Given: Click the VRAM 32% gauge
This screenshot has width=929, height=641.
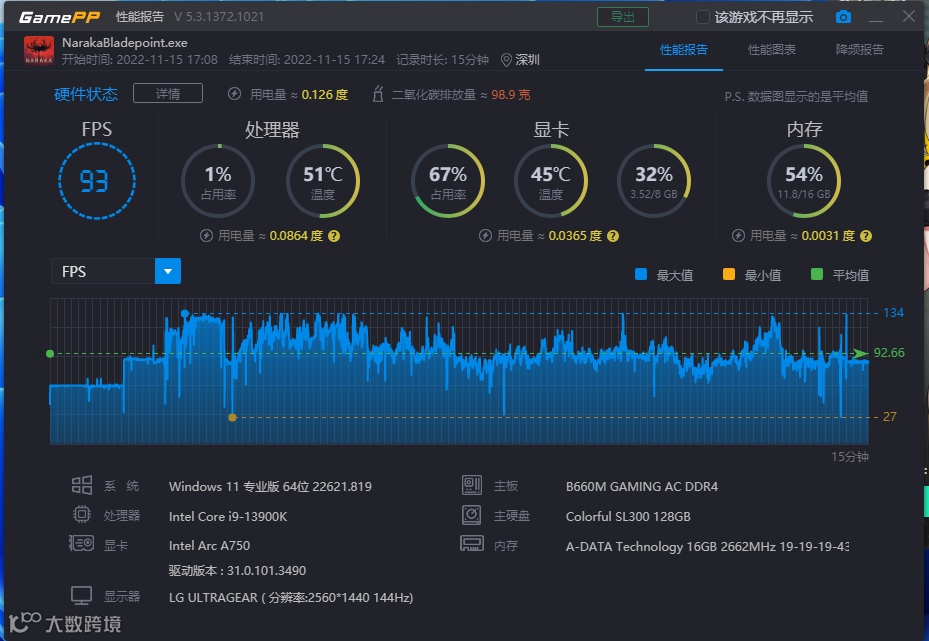Looking at the screenshot, I should tap(654, 181).
